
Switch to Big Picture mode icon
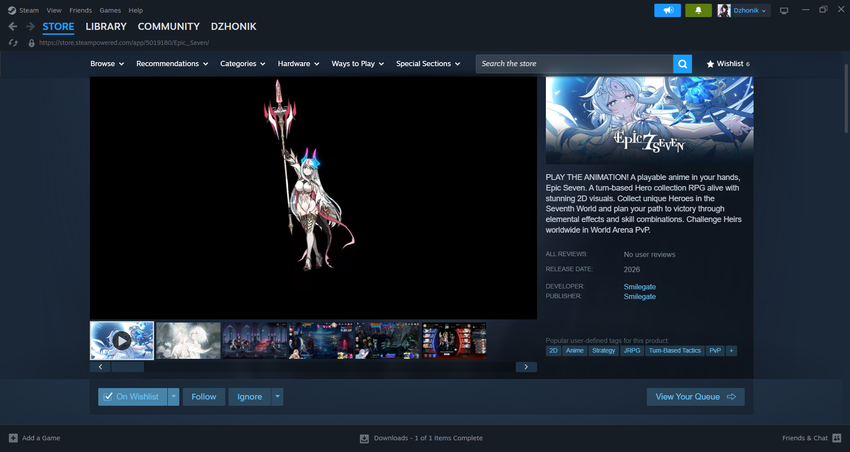pos(784,11)
